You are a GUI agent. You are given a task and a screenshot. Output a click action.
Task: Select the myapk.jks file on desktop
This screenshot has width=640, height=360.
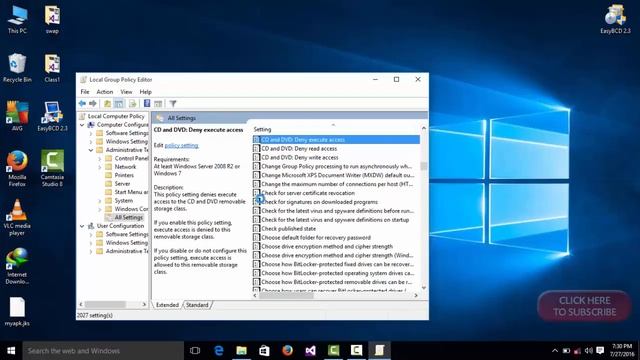(x=17, y=312)
